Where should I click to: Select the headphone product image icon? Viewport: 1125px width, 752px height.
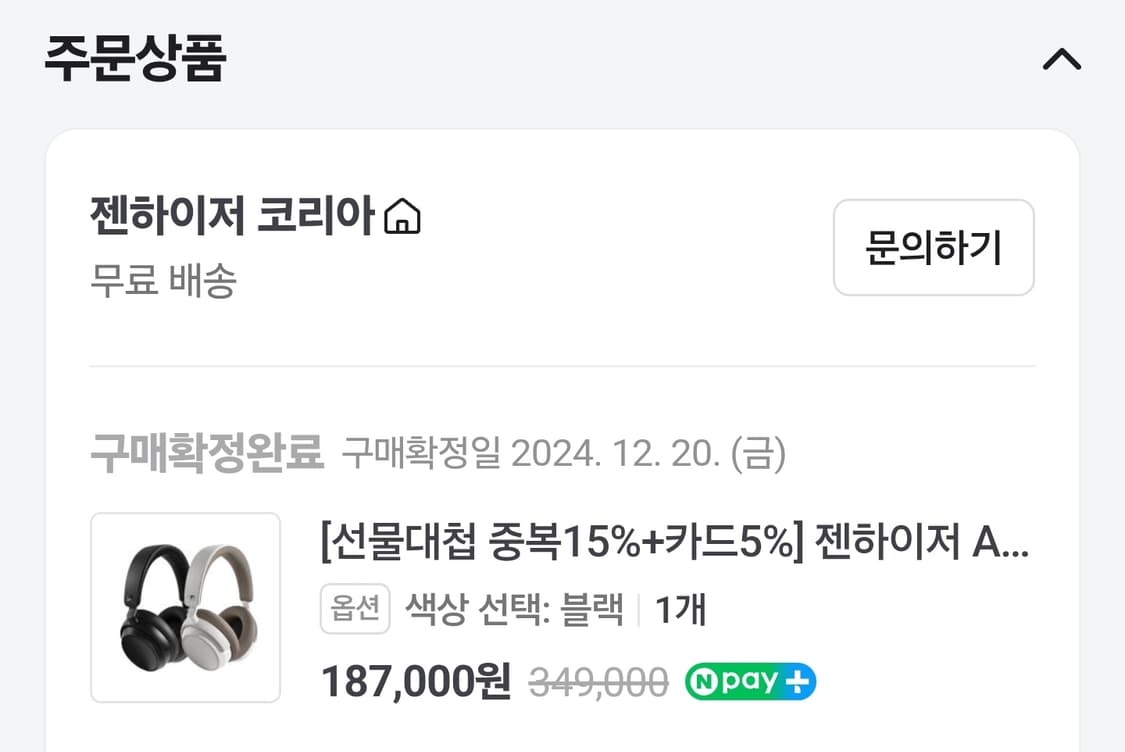point(185,607)
